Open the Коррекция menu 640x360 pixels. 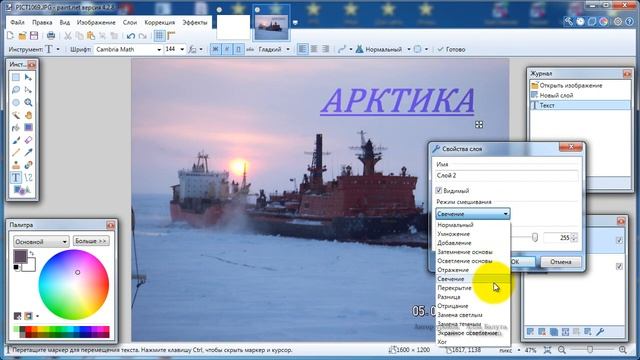pos(160,22)
